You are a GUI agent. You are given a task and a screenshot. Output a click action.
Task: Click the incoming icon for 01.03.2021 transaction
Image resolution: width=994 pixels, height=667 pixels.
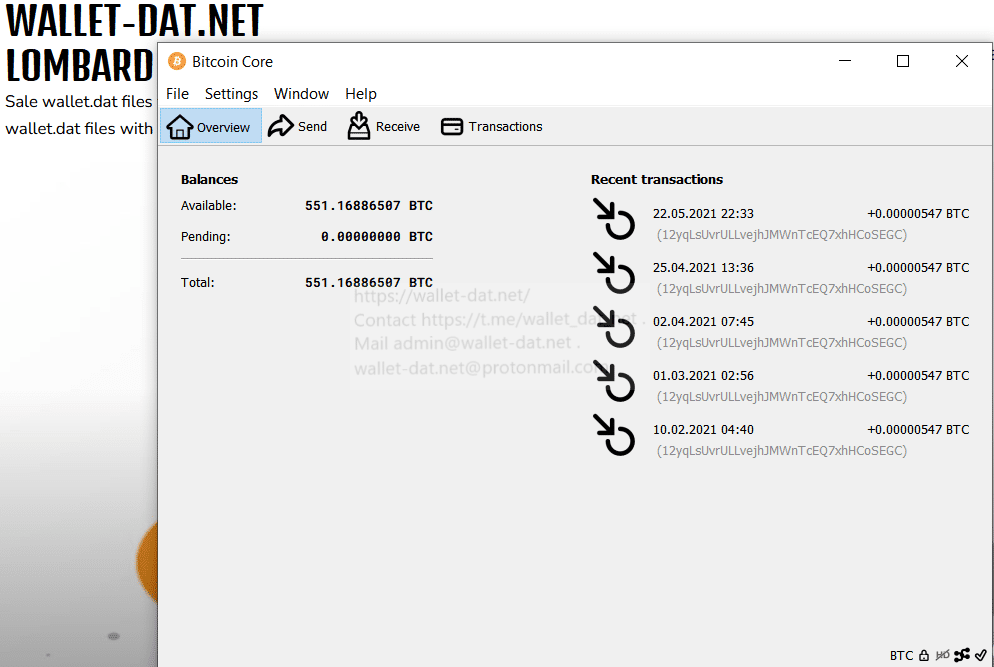(614, 380)
